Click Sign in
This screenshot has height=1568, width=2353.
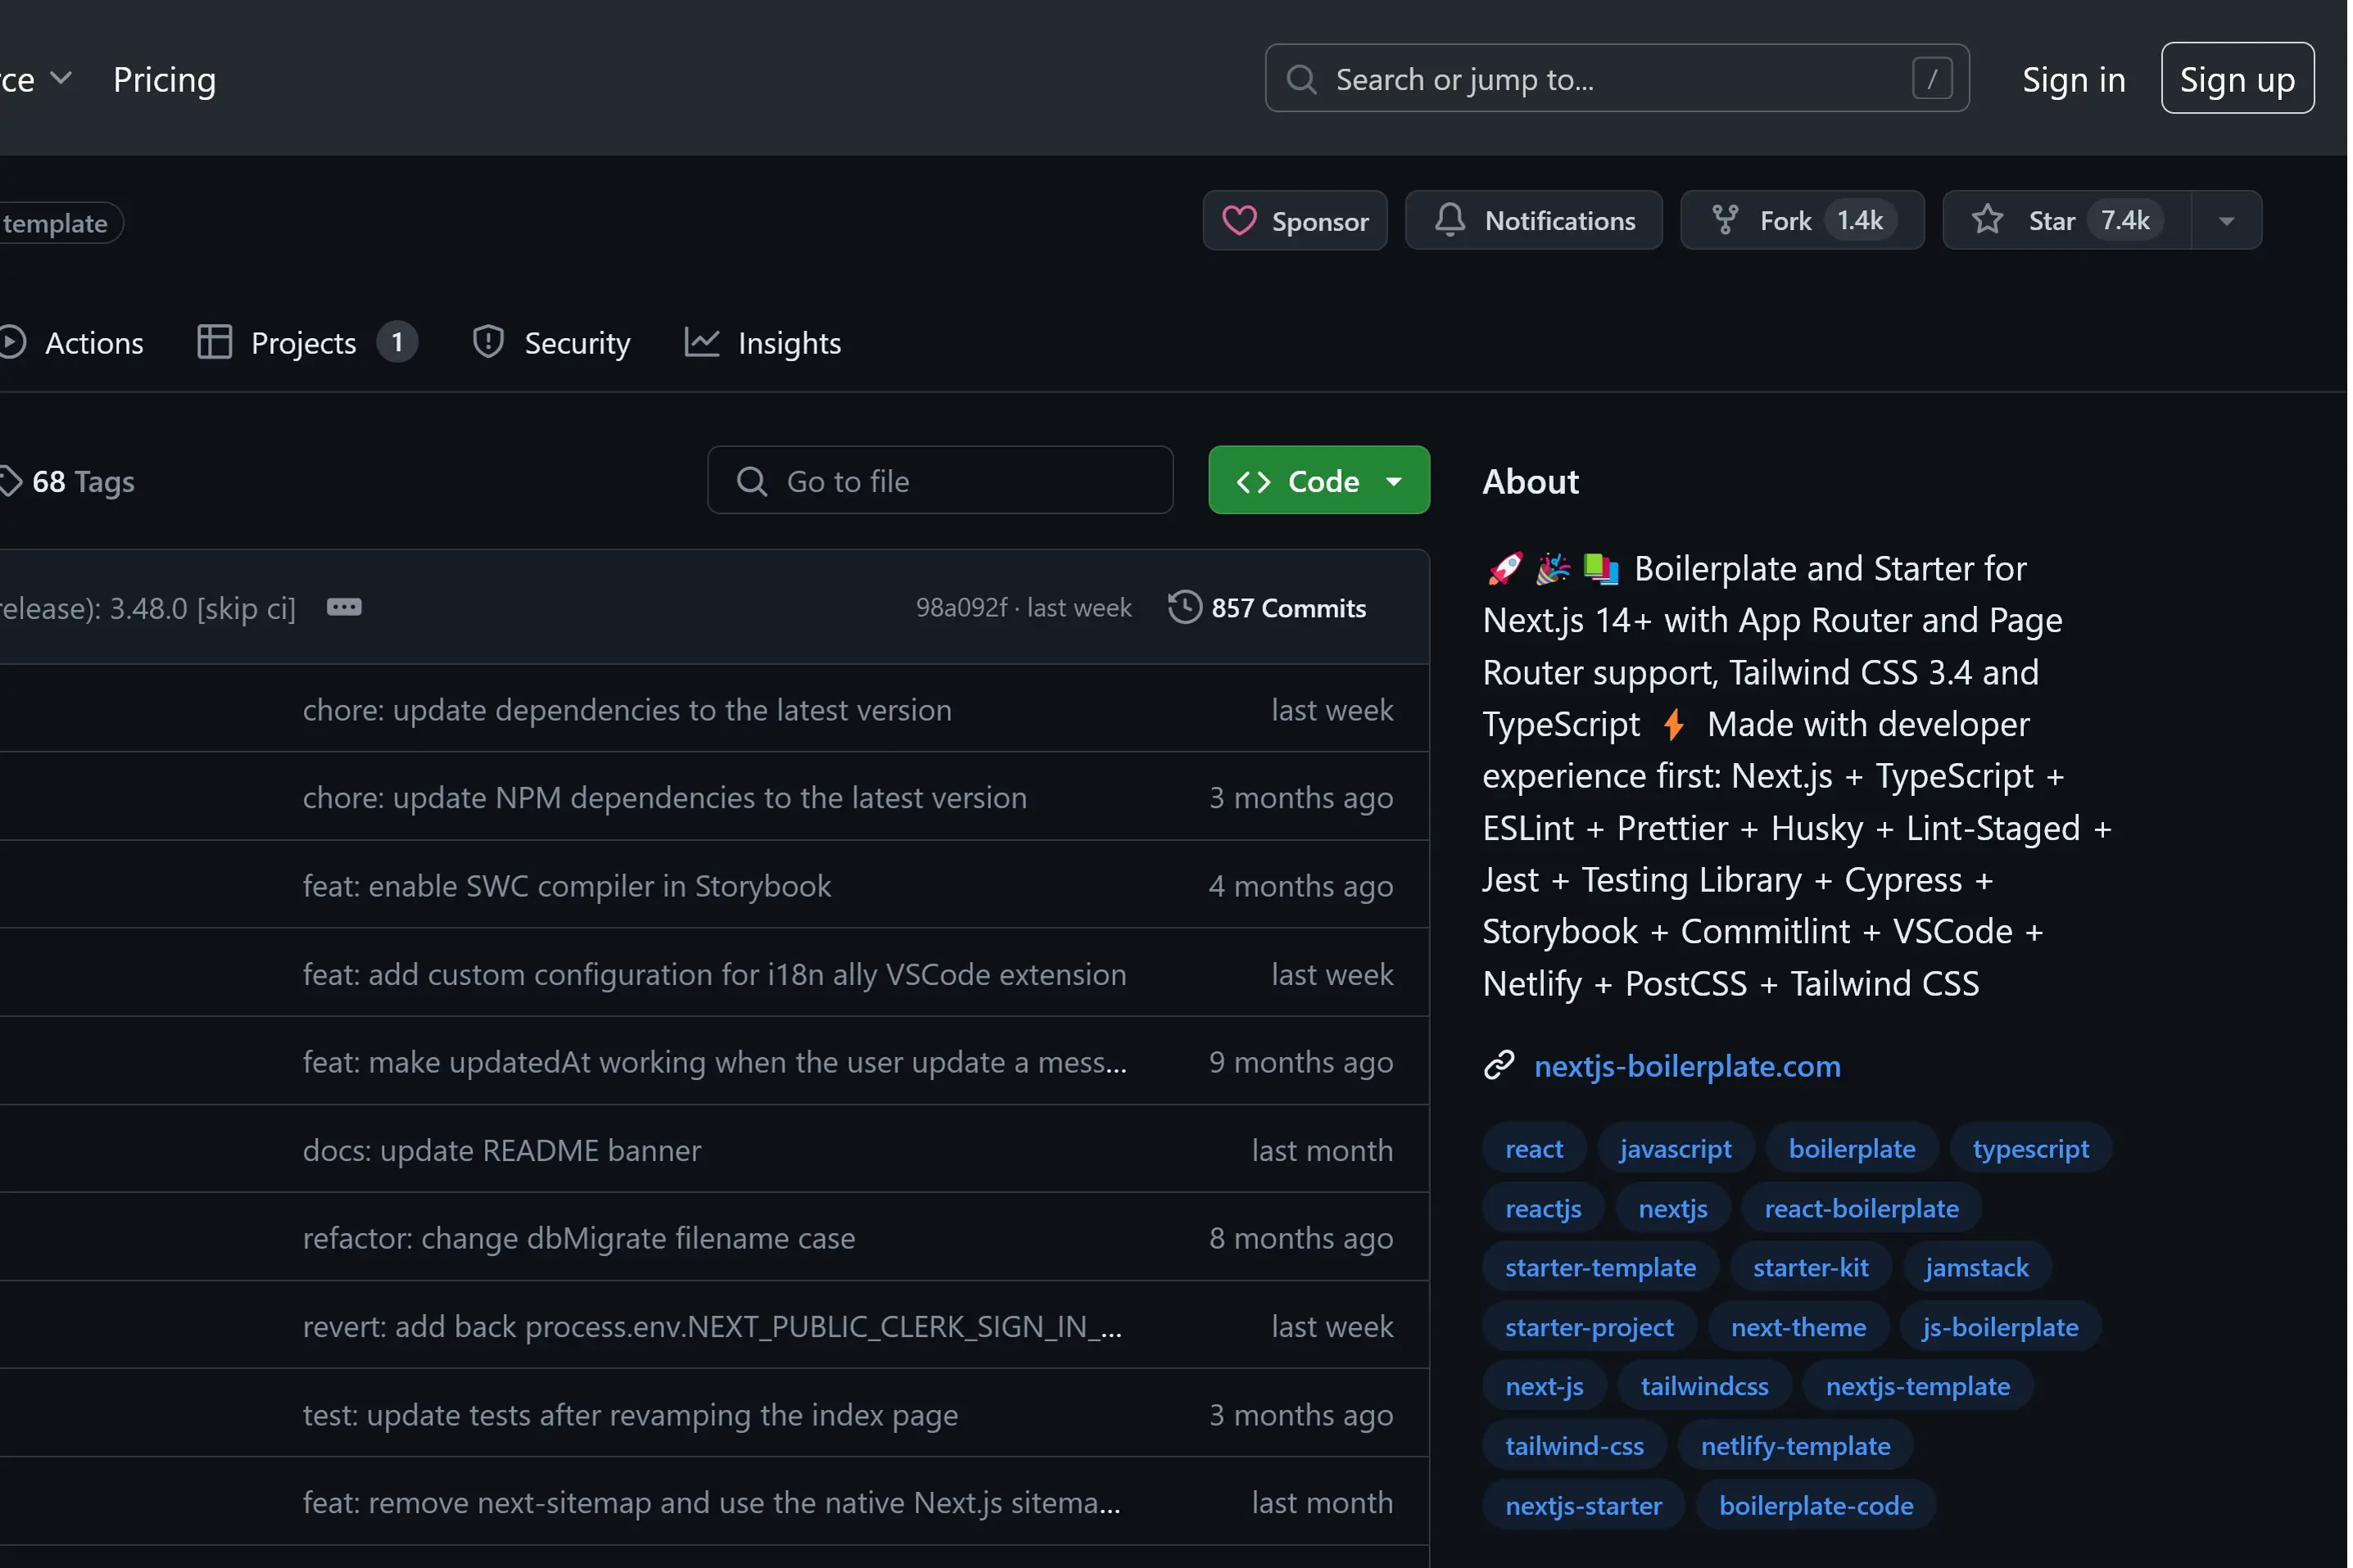(2072, 79)
